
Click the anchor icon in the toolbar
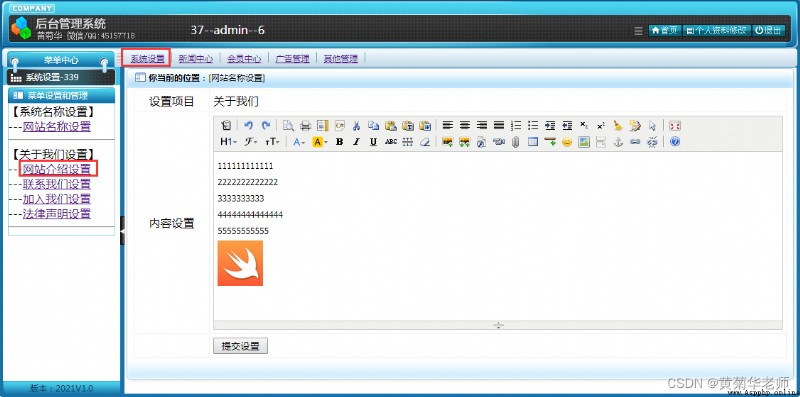(618, 142)
